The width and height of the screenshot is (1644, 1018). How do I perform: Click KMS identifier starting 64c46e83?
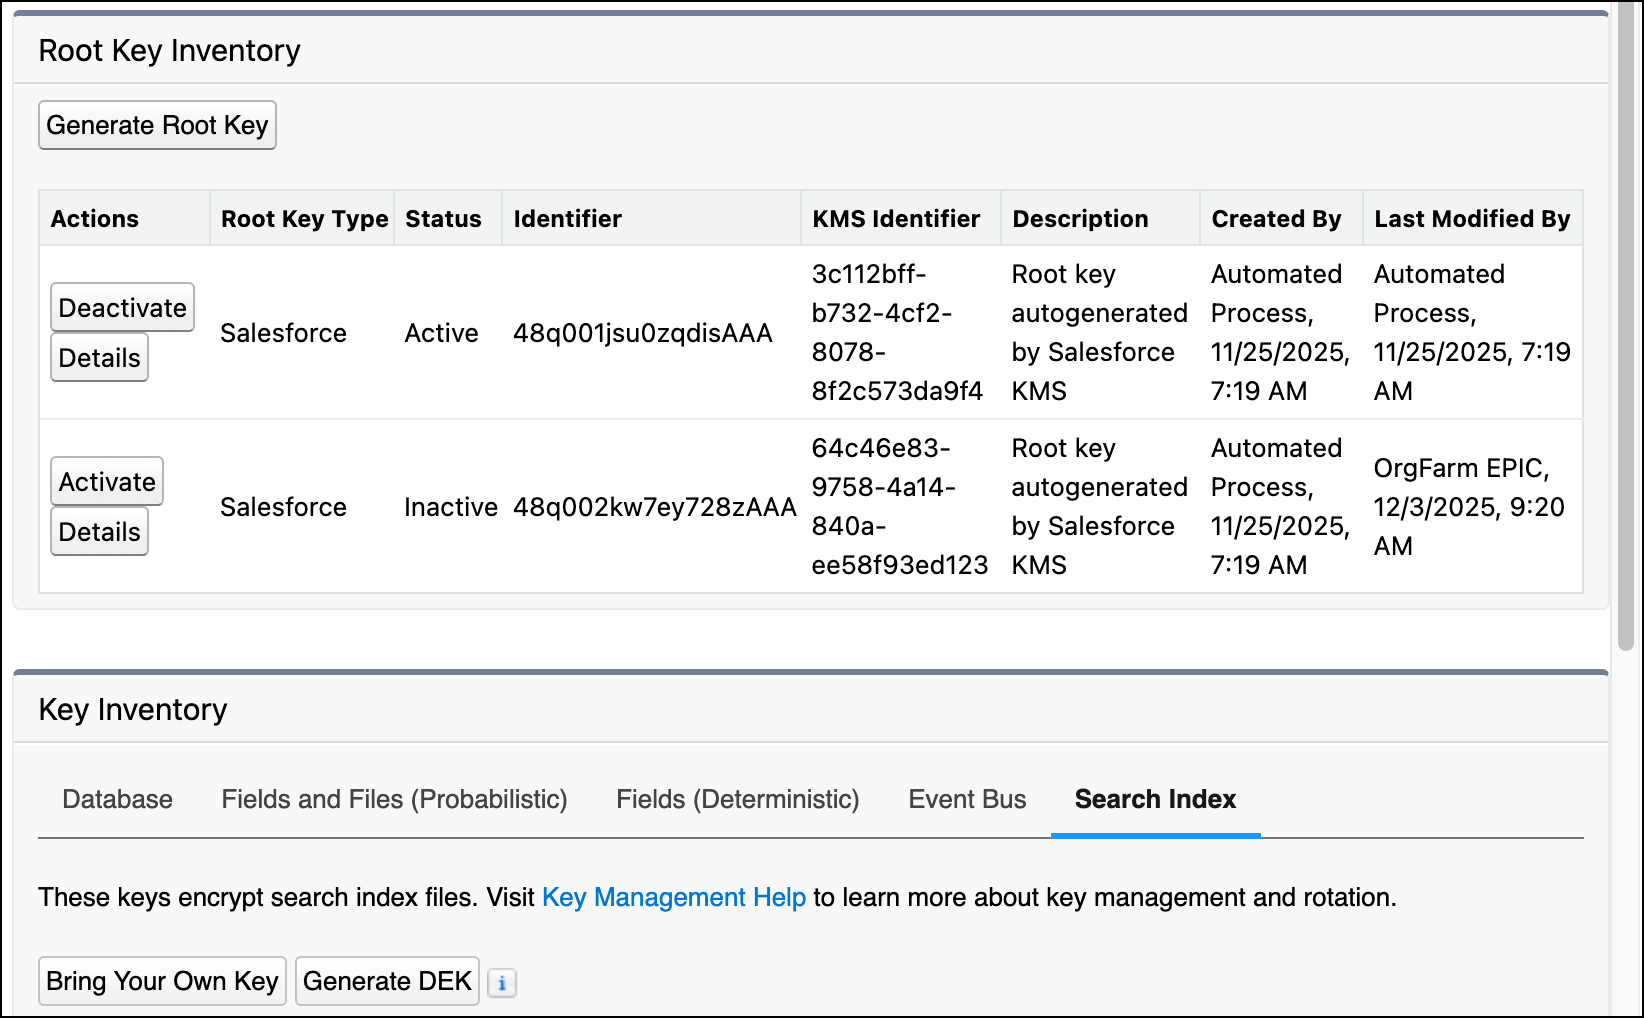pyautogui.click(x=899, y=506)
